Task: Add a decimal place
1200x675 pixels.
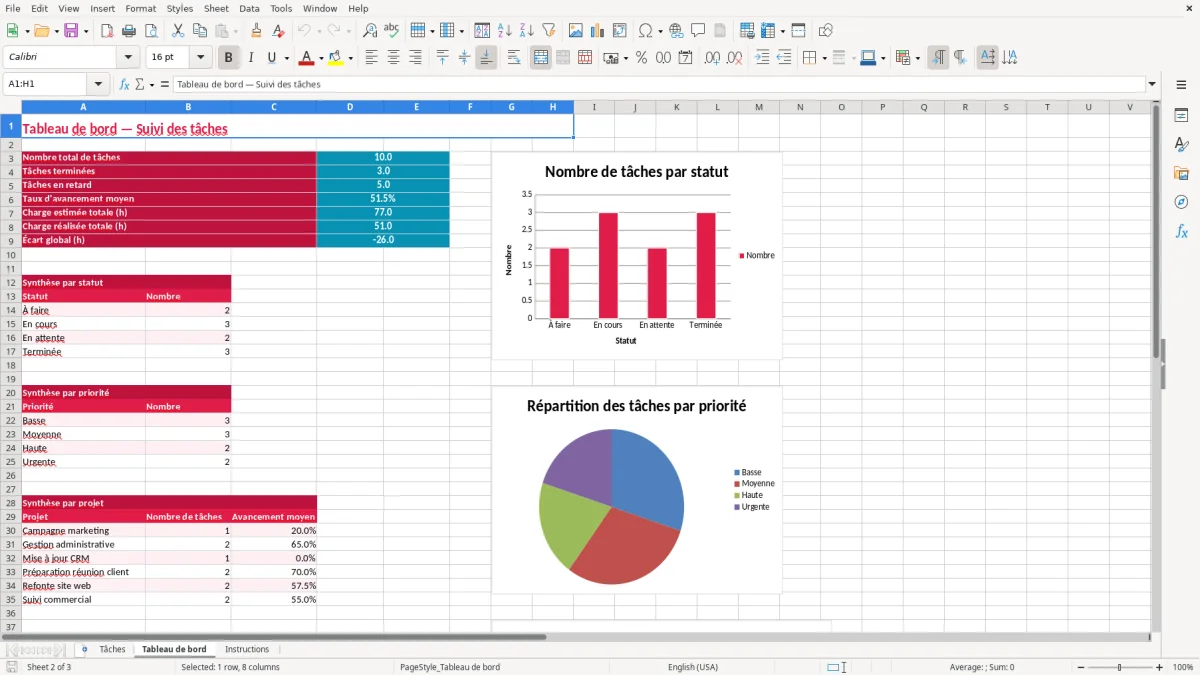Action: [x=713, y=58]
